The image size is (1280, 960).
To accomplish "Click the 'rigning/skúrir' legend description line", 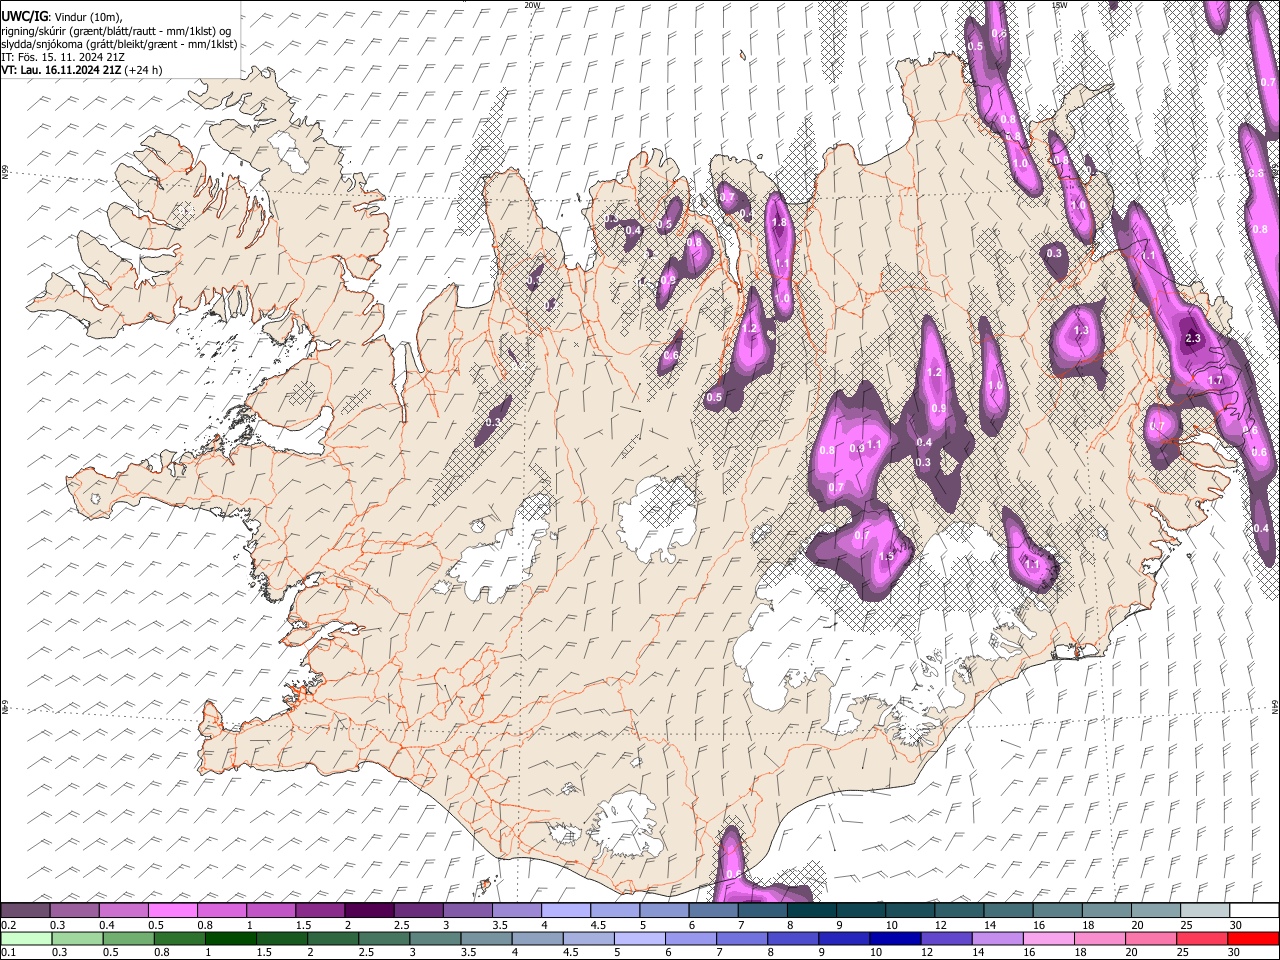I will point(116,30).
